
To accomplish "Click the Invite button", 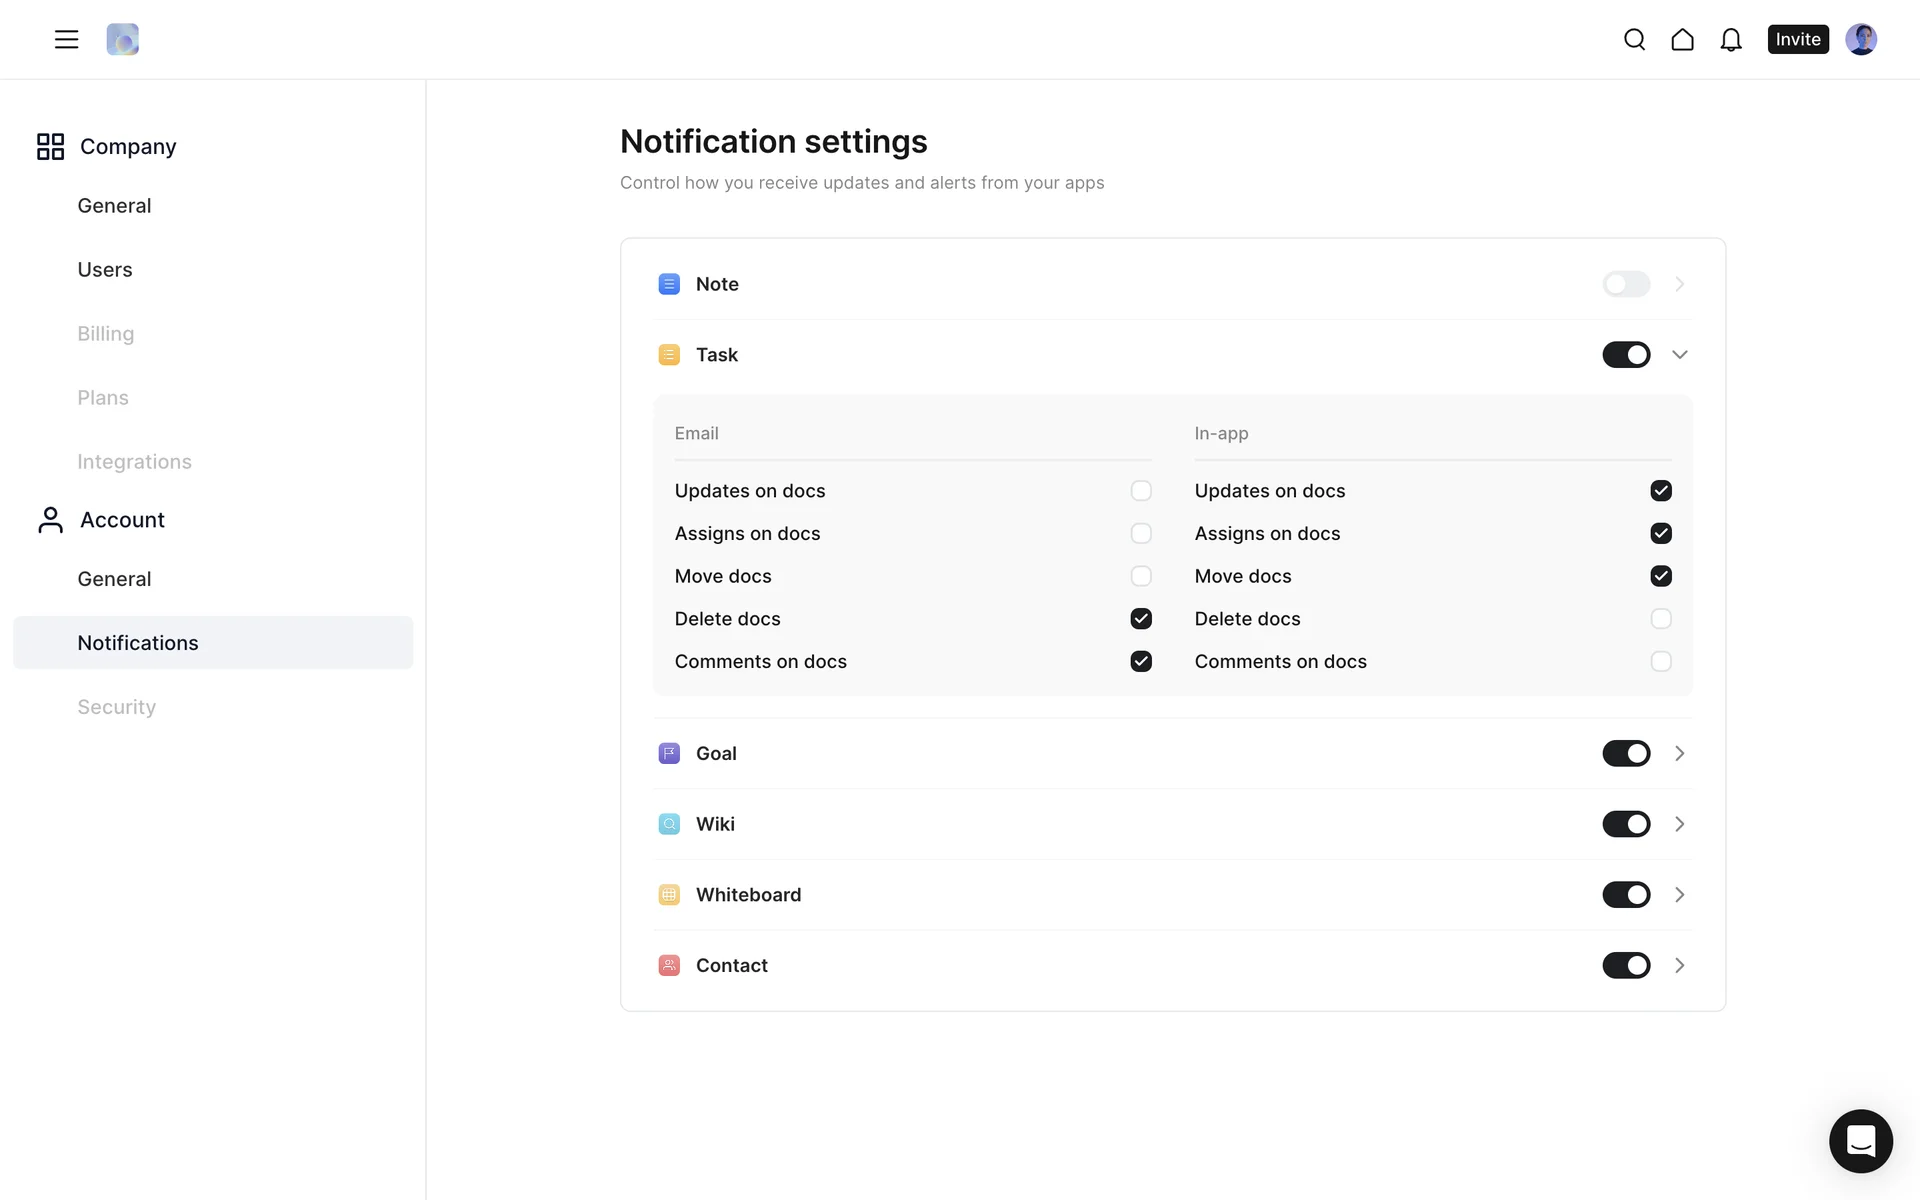I will tap(1797, 39).
